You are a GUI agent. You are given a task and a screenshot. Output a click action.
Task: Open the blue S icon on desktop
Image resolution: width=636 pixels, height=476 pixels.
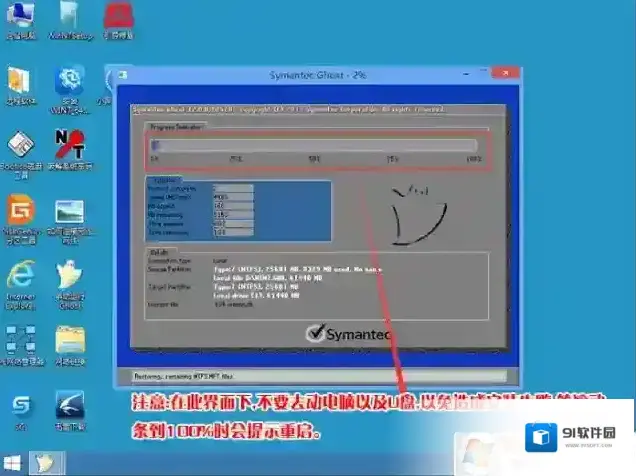click(x=19, y=404)
